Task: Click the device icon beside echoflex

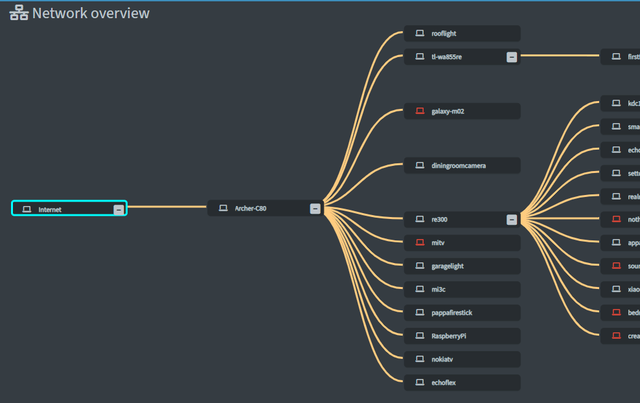Action: (x=420, y=383)
